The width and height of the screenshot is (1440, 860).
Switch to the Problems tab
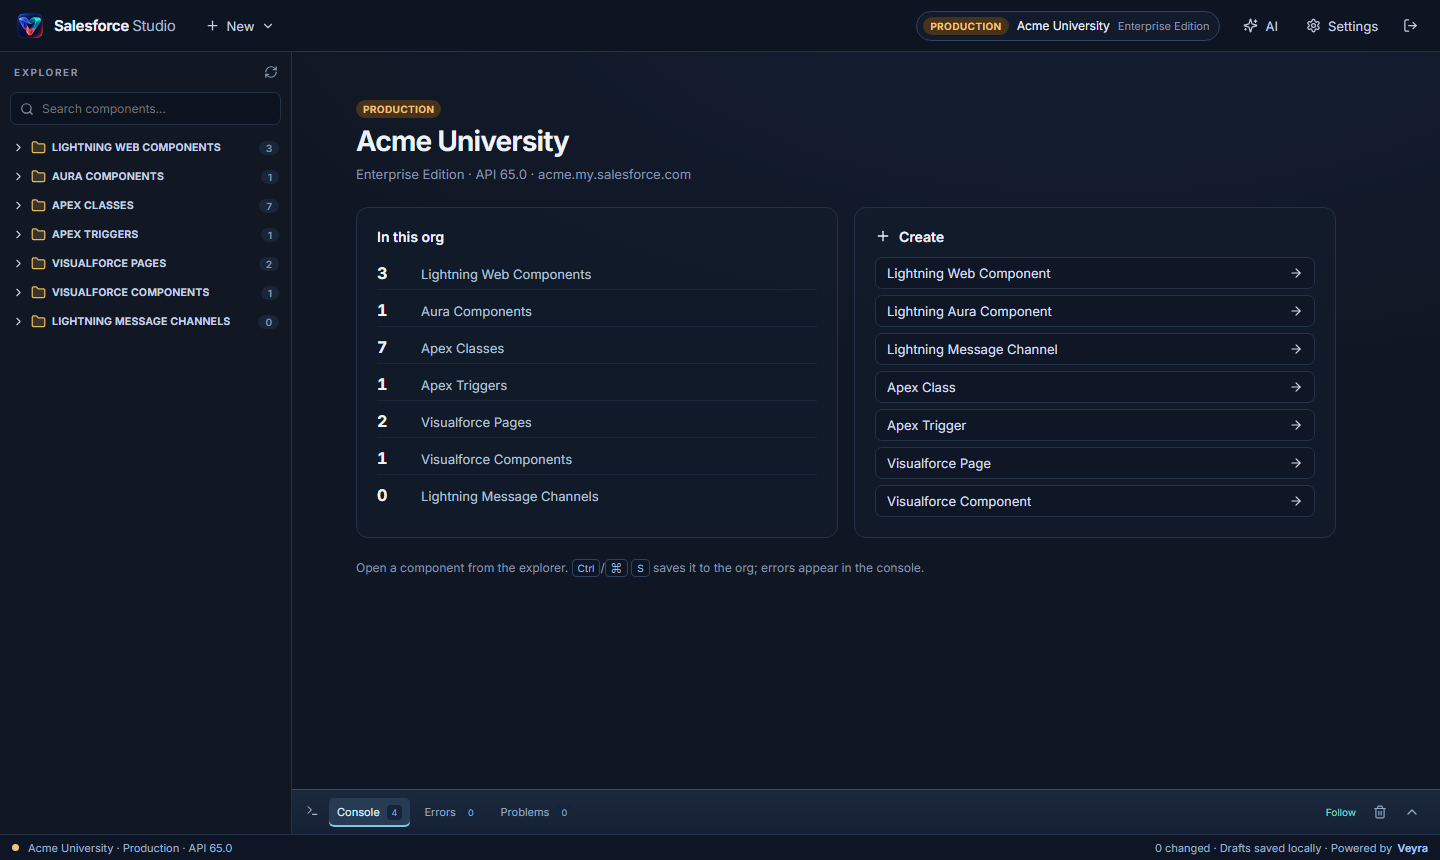[x=534, y=812]
